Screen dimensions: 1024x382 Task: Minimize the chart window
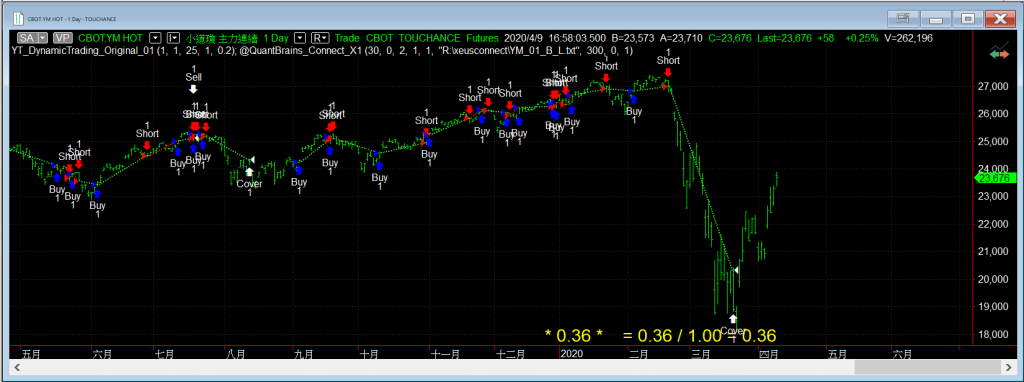point(936,18)
